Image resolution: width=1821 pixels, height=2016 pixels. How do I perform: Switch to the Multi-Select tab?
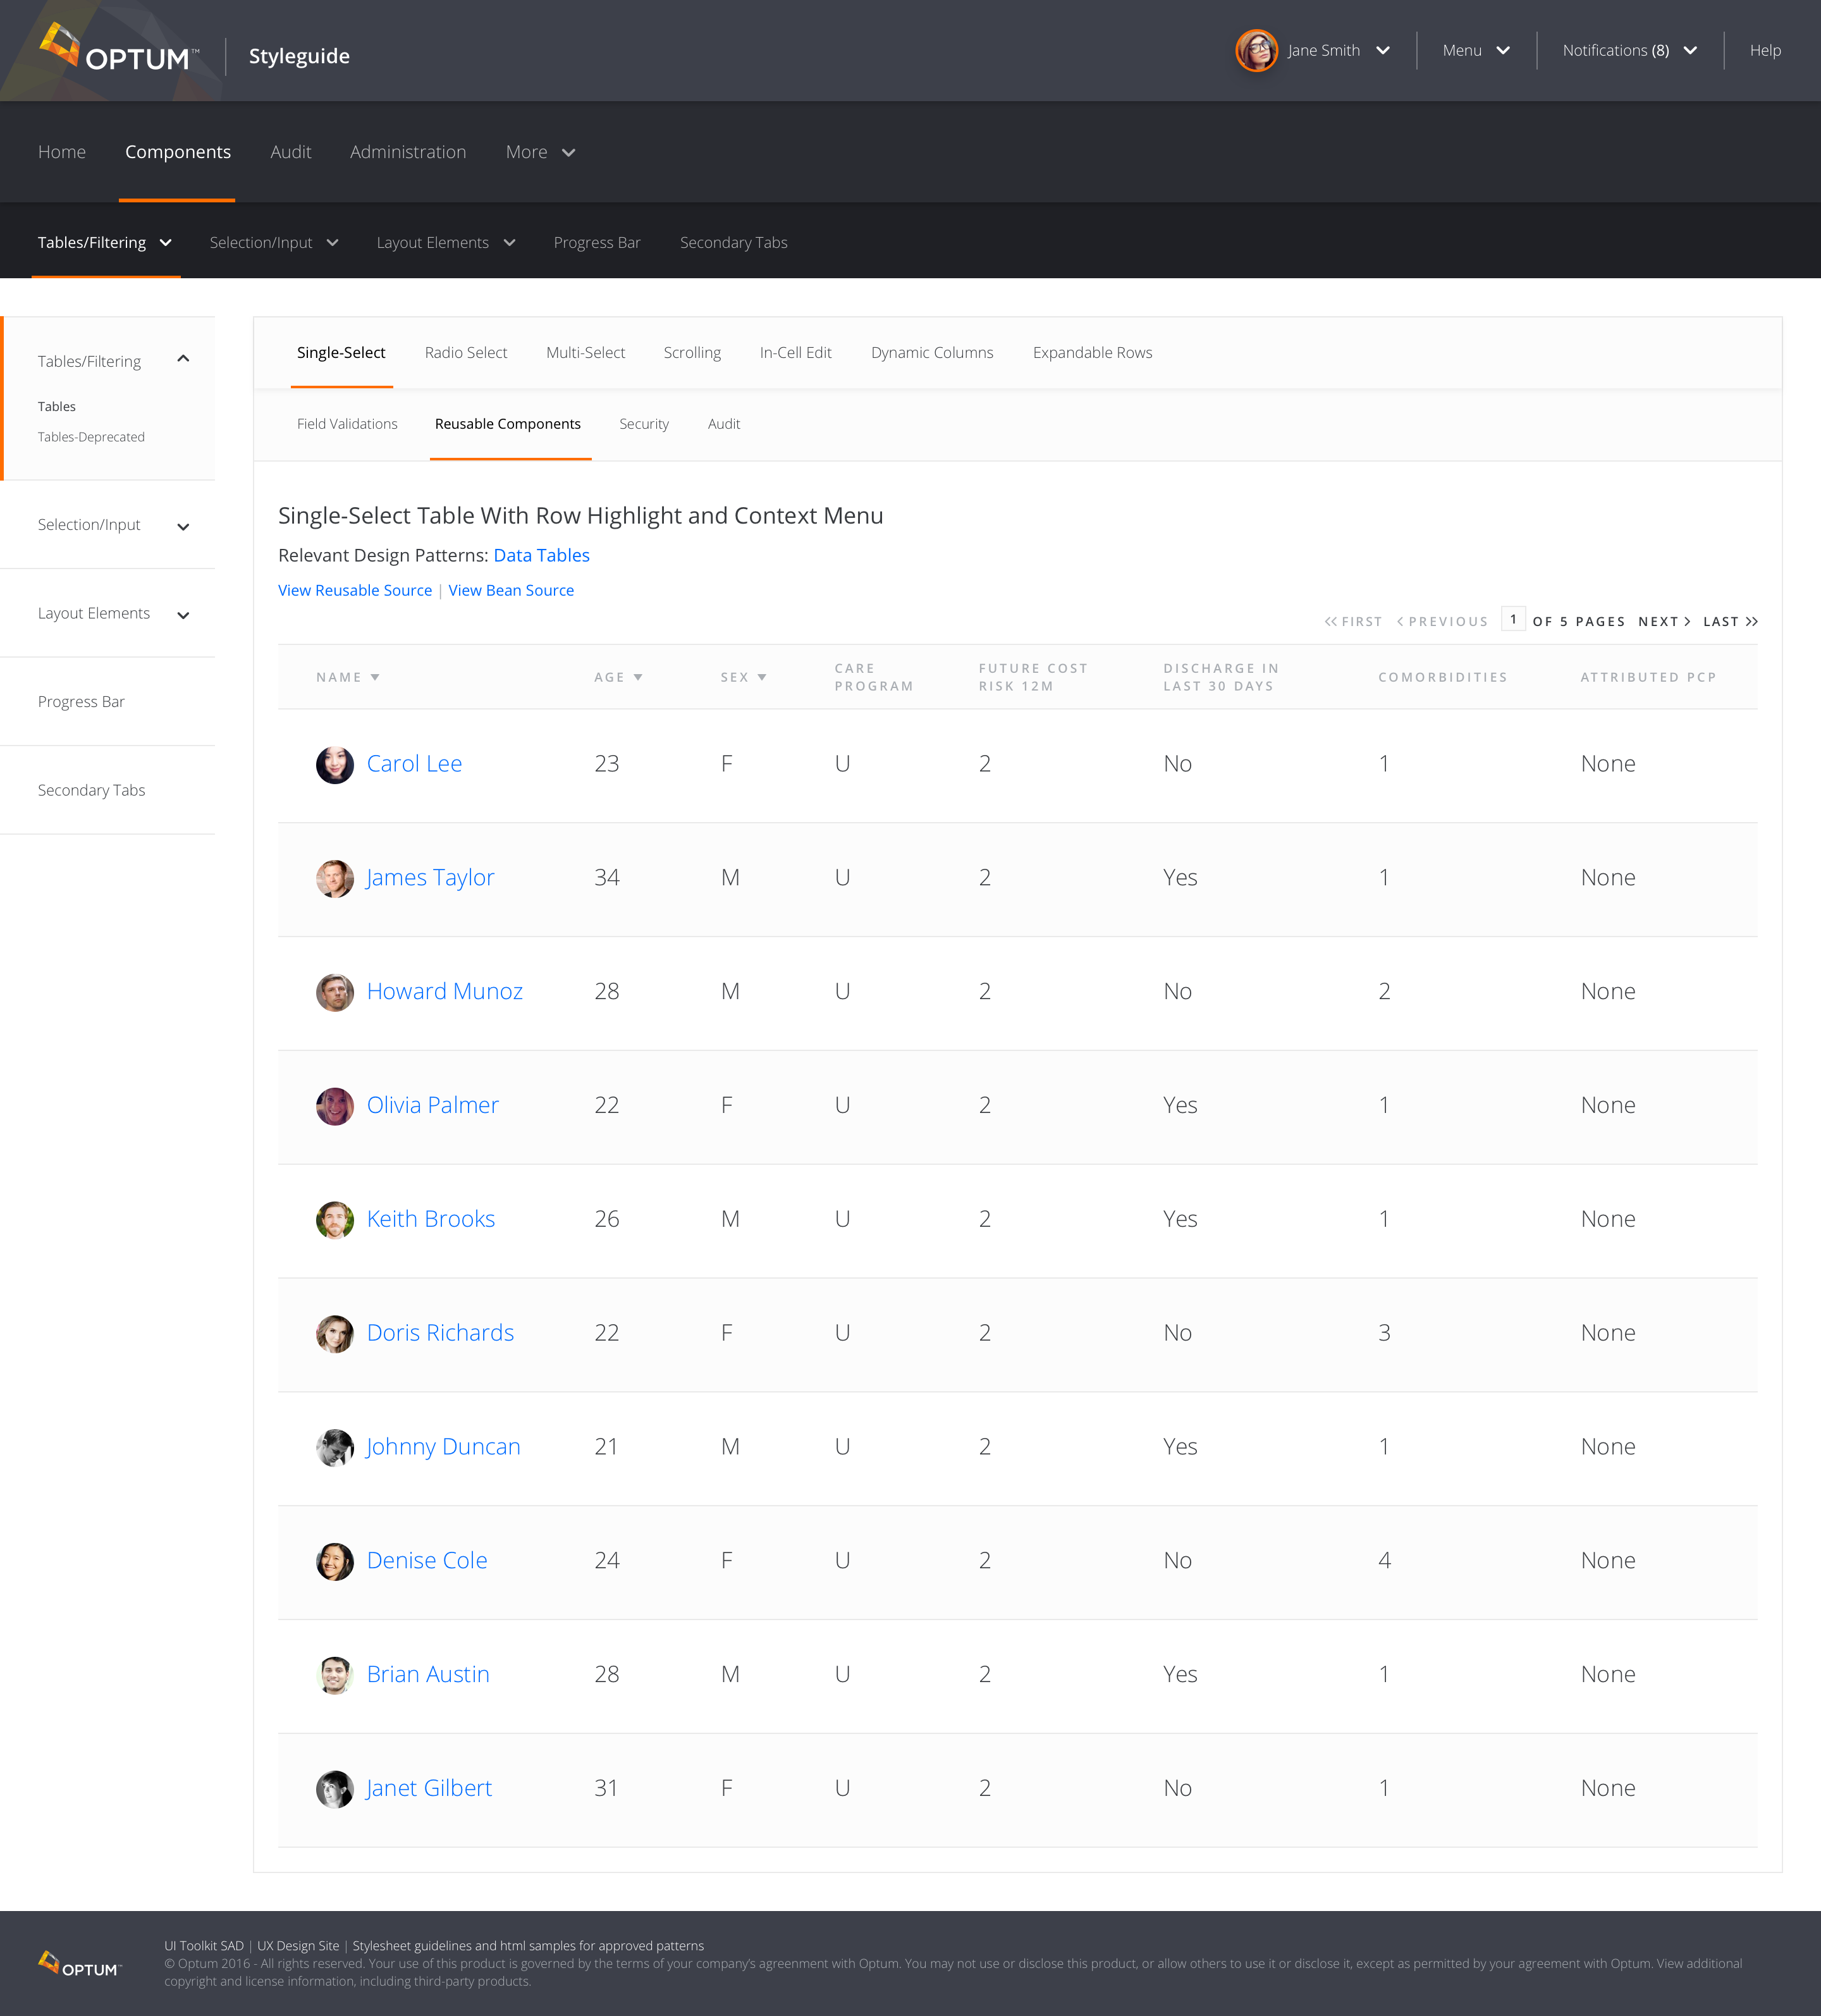pyautogui.click(x=585, y=352)
